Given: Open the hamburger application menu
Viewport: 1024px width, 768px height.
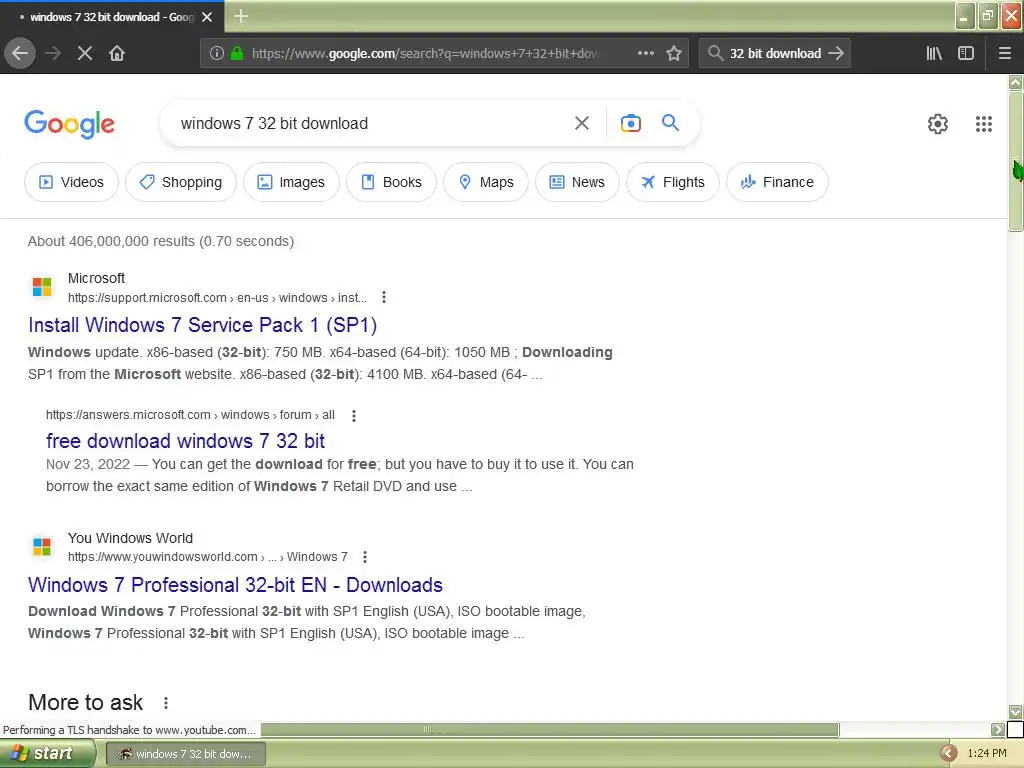Looking at the screenshot, I should pos(1005,53).
